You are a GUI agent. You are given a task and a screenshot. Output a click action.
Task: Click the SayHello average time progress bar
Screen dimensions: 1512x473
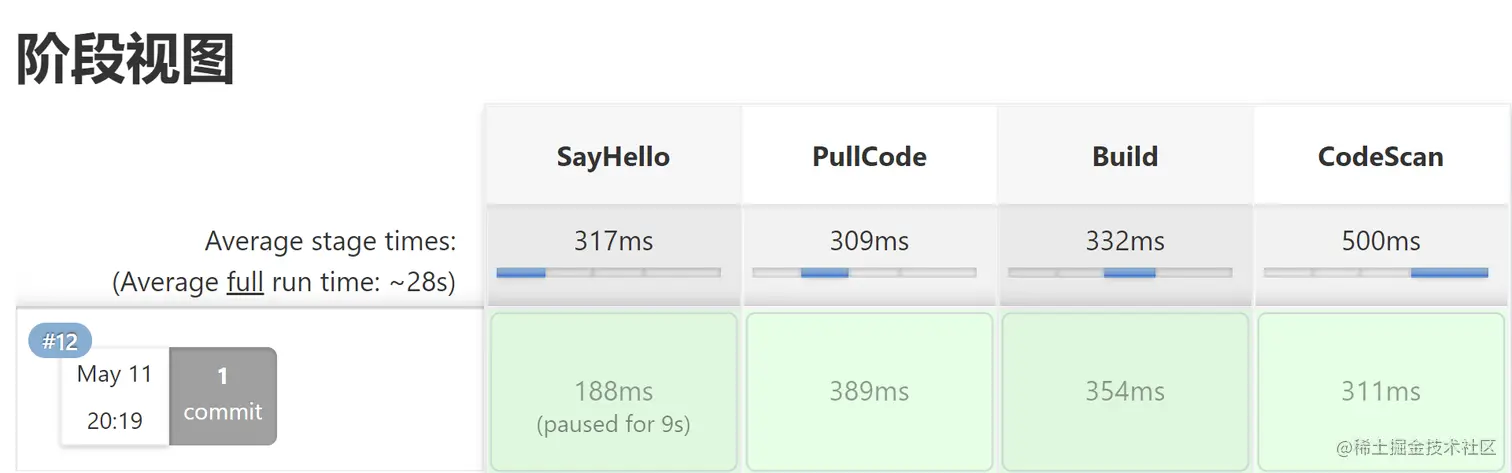pos(608,272)
